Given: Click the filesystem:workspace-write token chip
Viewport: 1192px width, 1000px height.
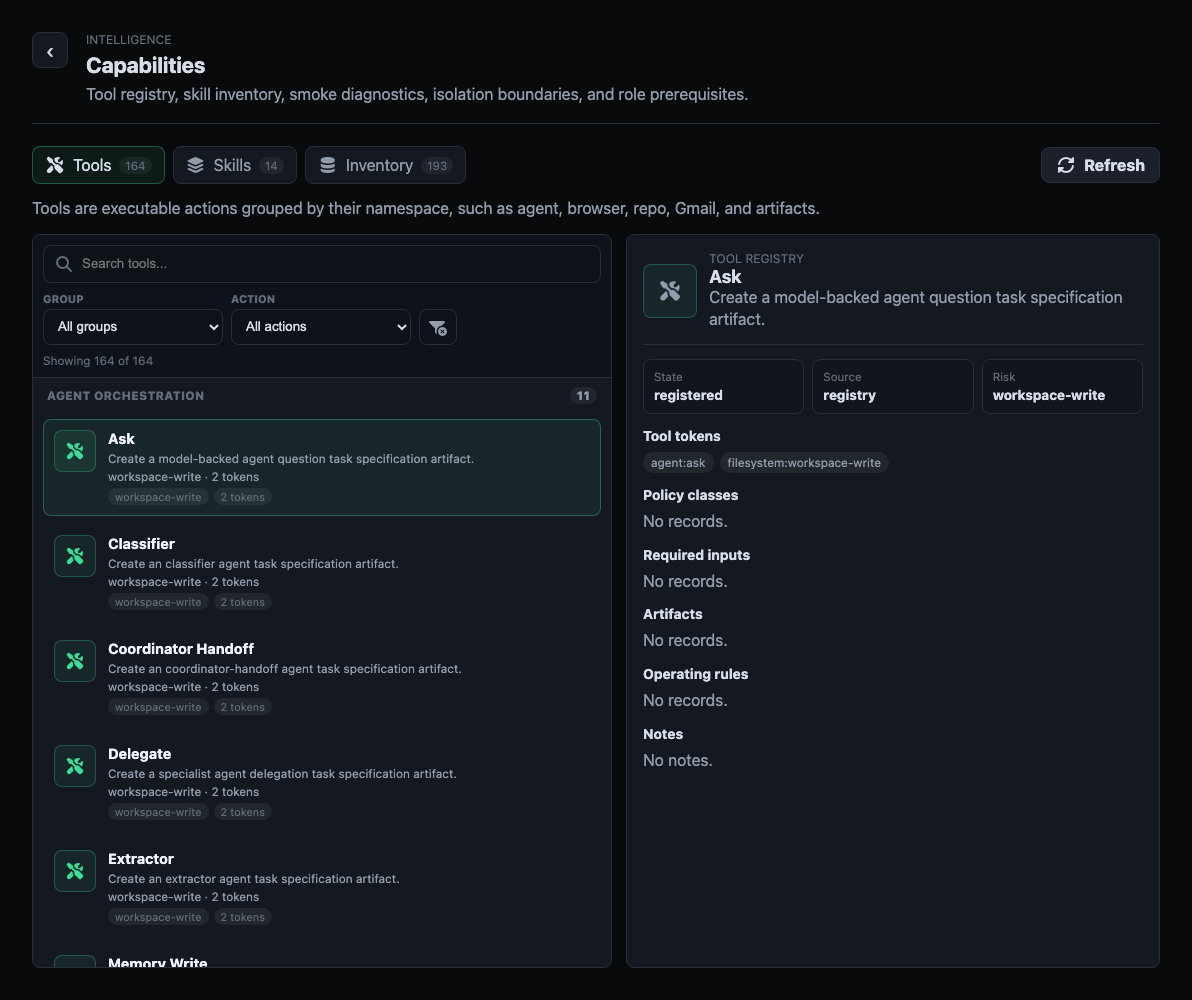Looking at the screenshot, I should 804,462.
